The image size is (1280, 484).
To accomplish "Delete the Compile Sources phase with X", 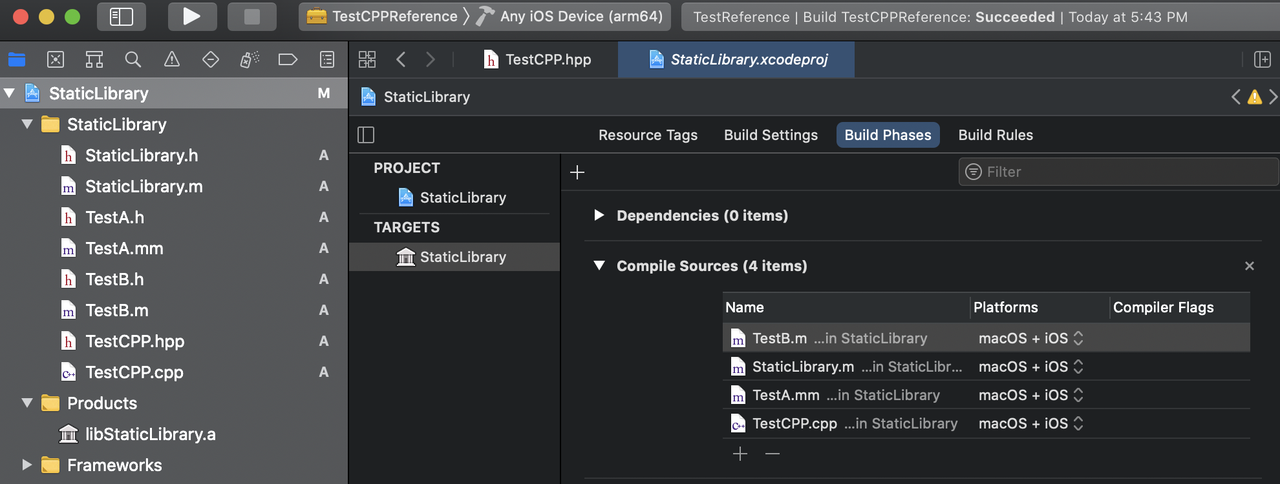I will [1249, 266].
